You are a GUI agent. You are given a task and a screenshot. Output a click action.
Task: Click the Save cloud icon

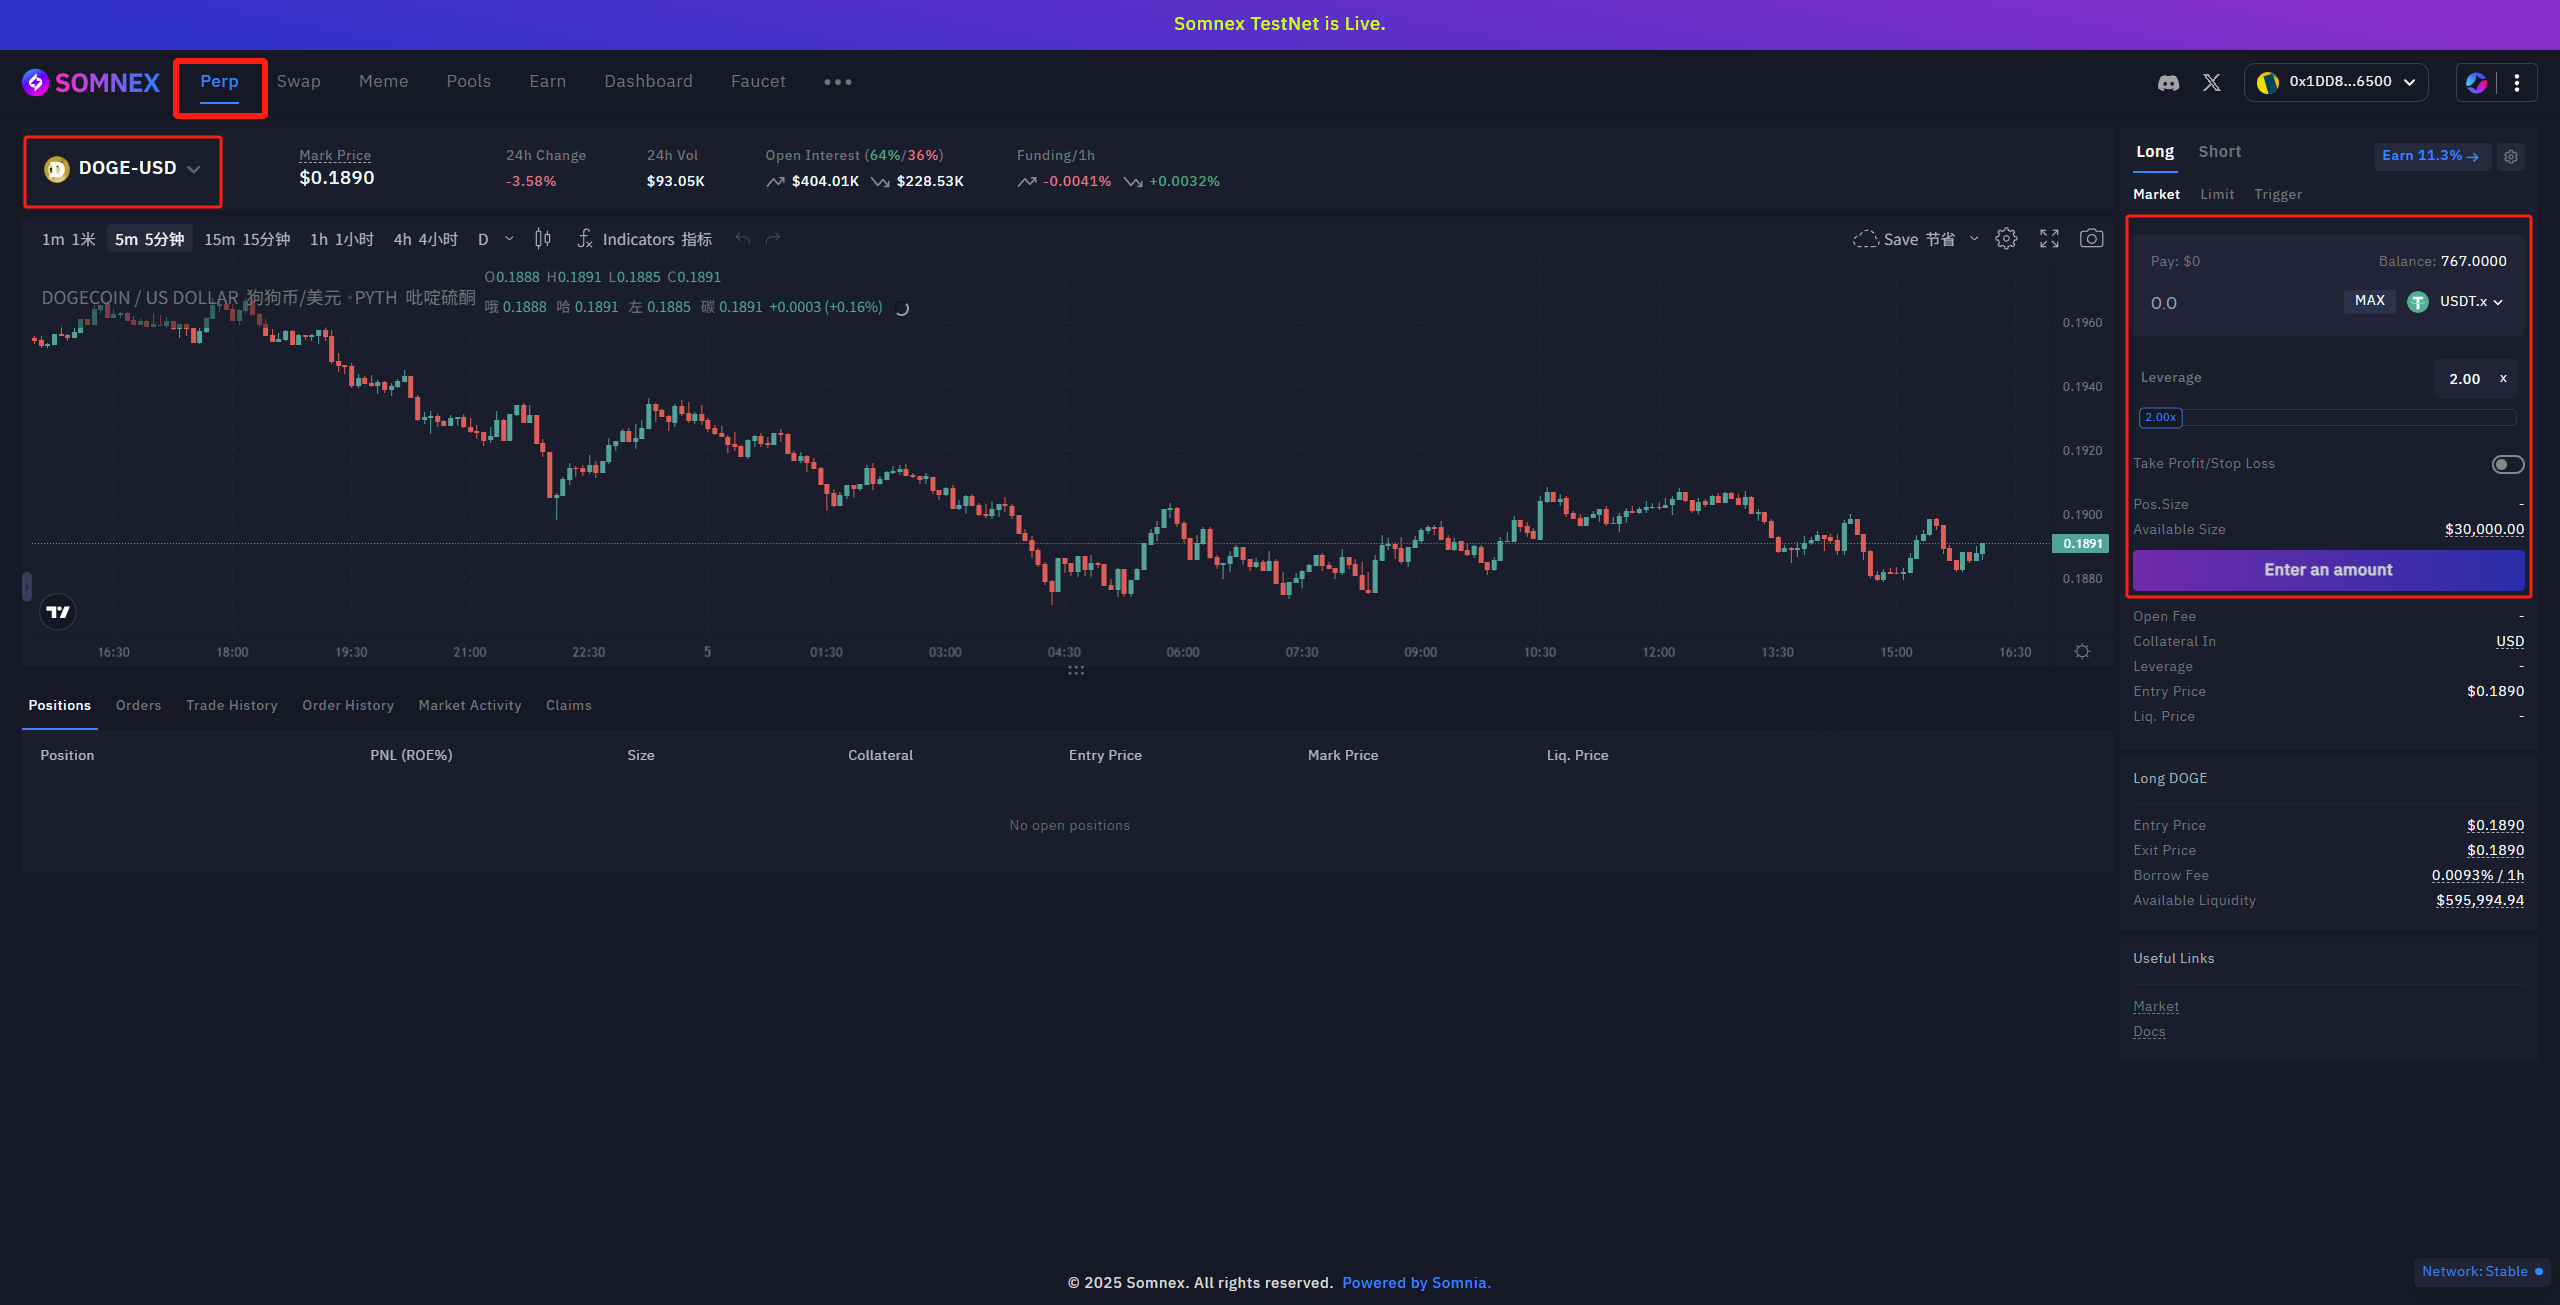click(1865, 239)
